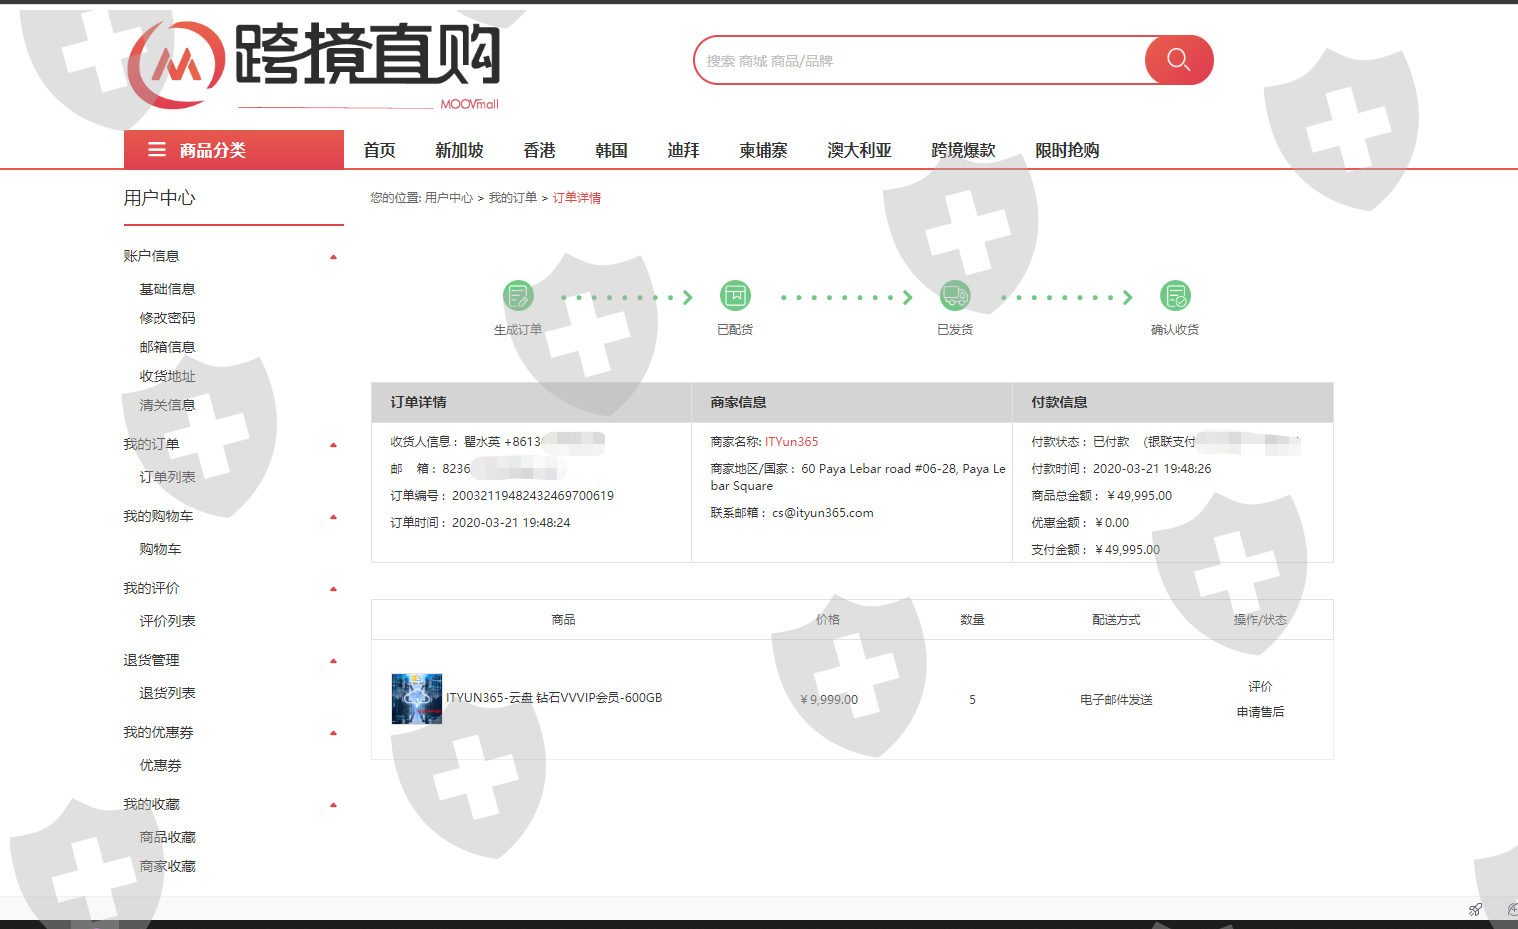This screenshot has width=1518, height=929.
Task: Collapse the 退货管理 section arrow
Action: (x=333, y=661)
